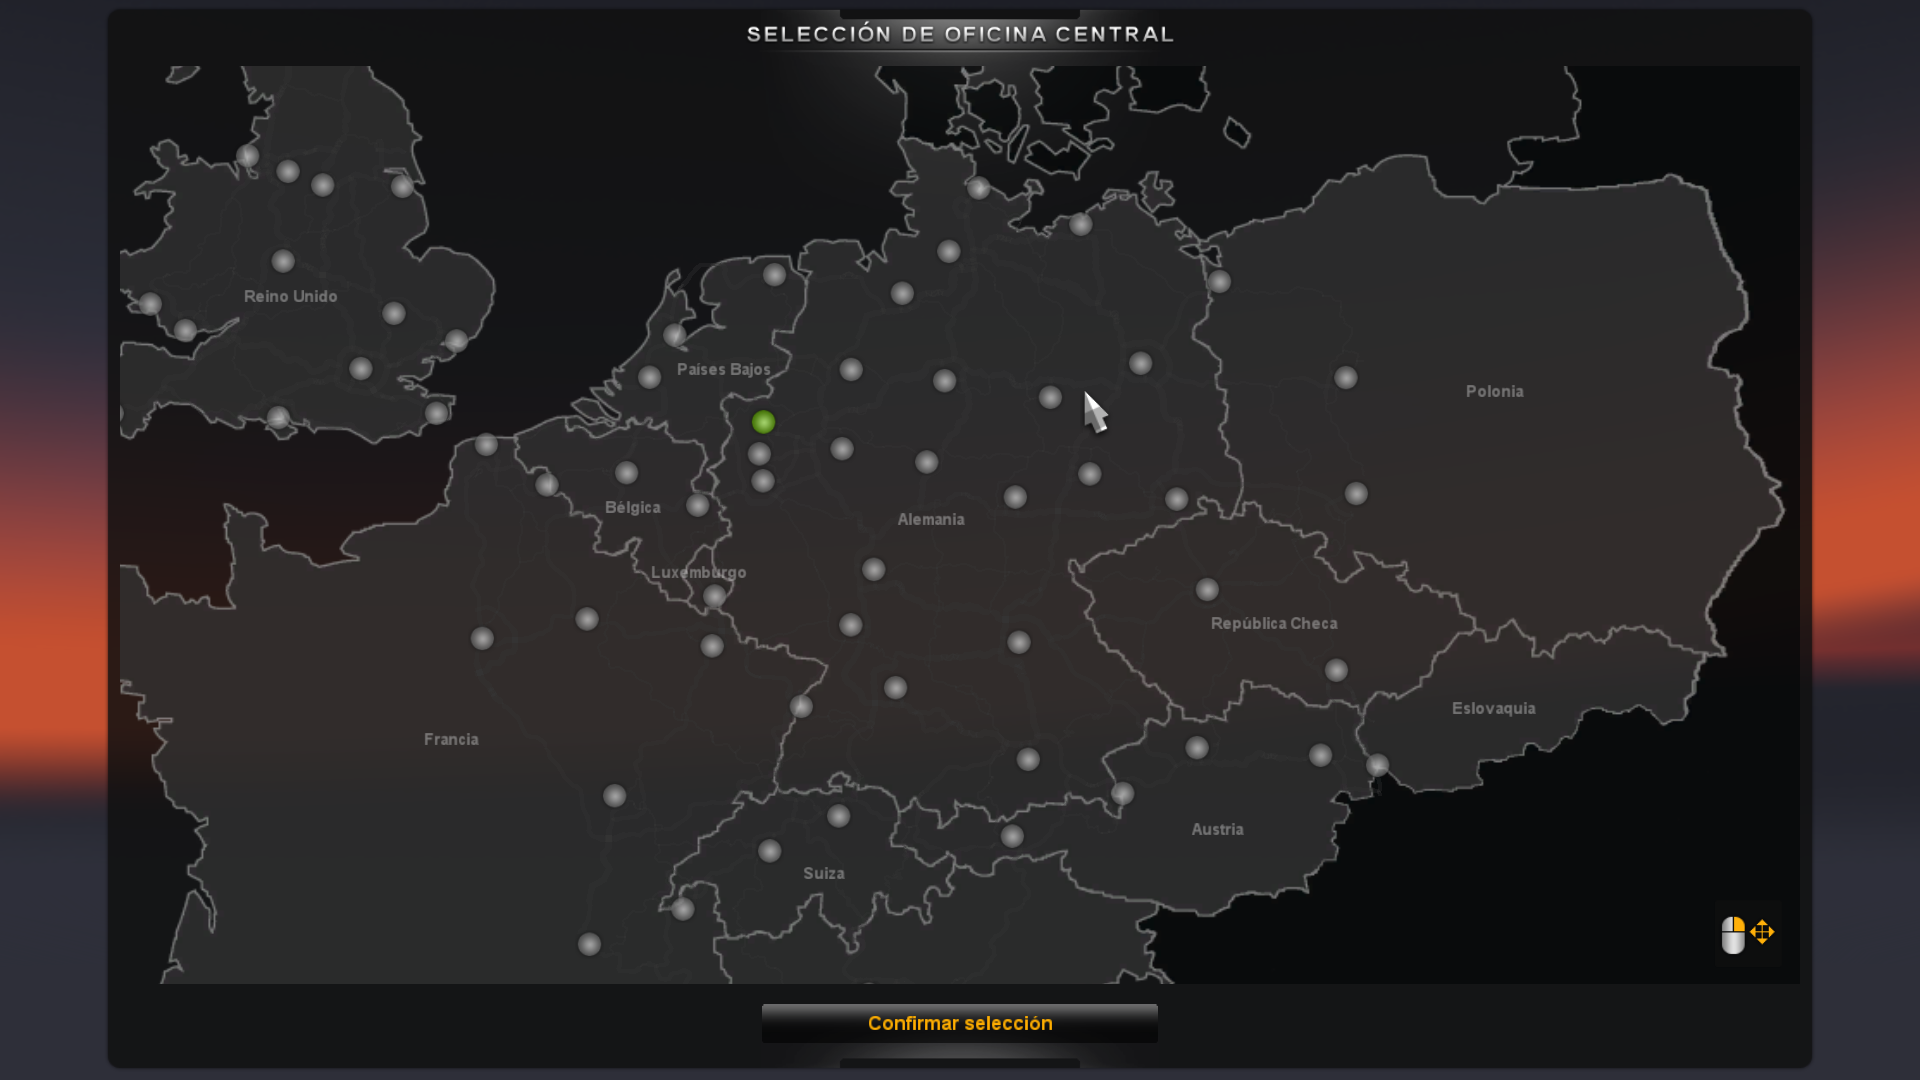
Task: Select the green highlighted city marker
Action: click(763, 422)
